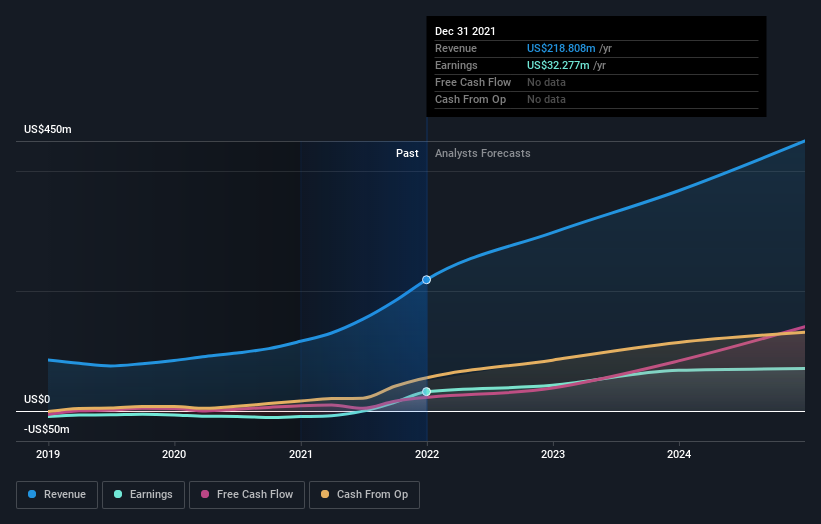Click the Past section label
This screenshot has height=524, width=821.
pos(407,153)
